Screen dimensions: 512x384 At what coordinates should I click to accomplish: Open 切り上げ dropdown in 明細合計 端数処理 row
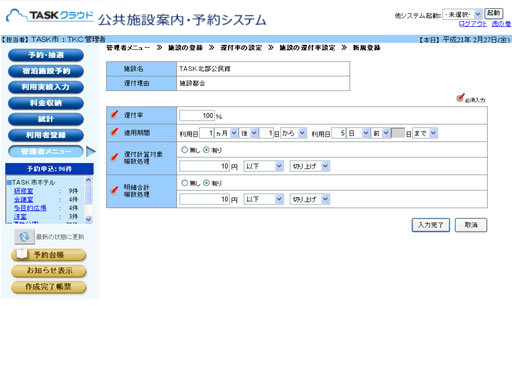pos(310,199)
